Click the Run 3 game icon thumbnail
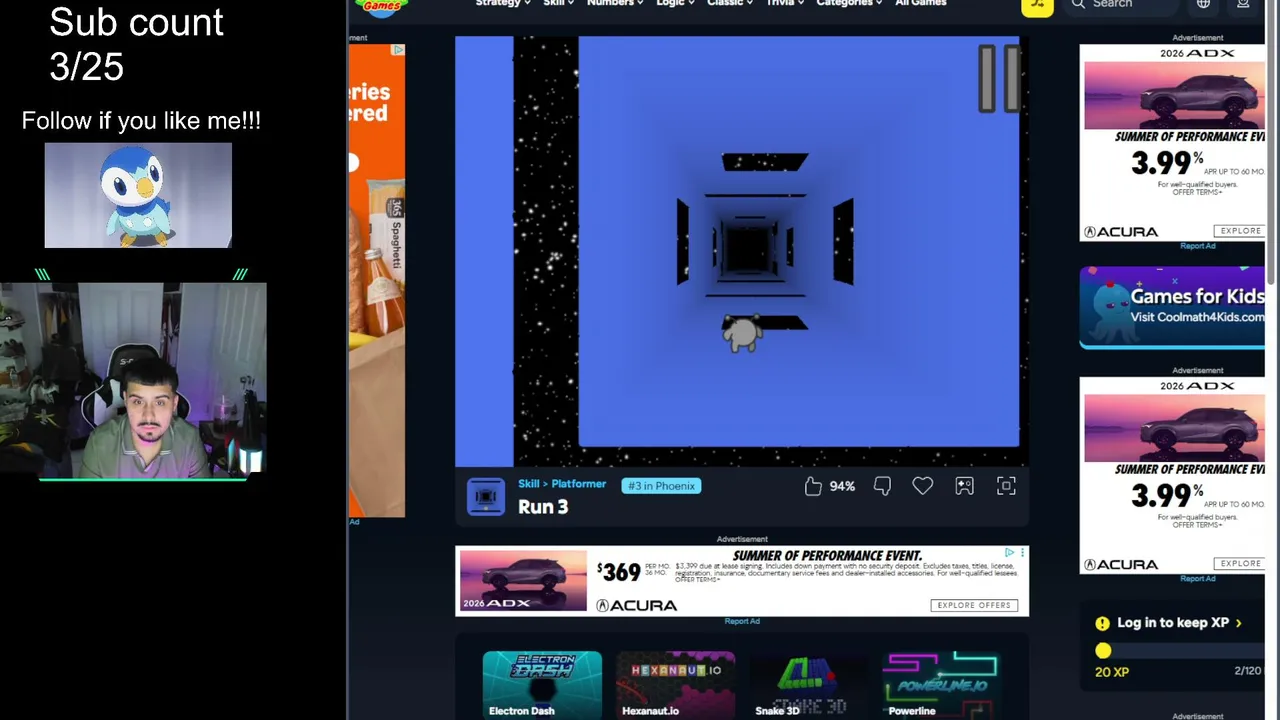Screen dimensions: 1280x720 coord(485,496)
